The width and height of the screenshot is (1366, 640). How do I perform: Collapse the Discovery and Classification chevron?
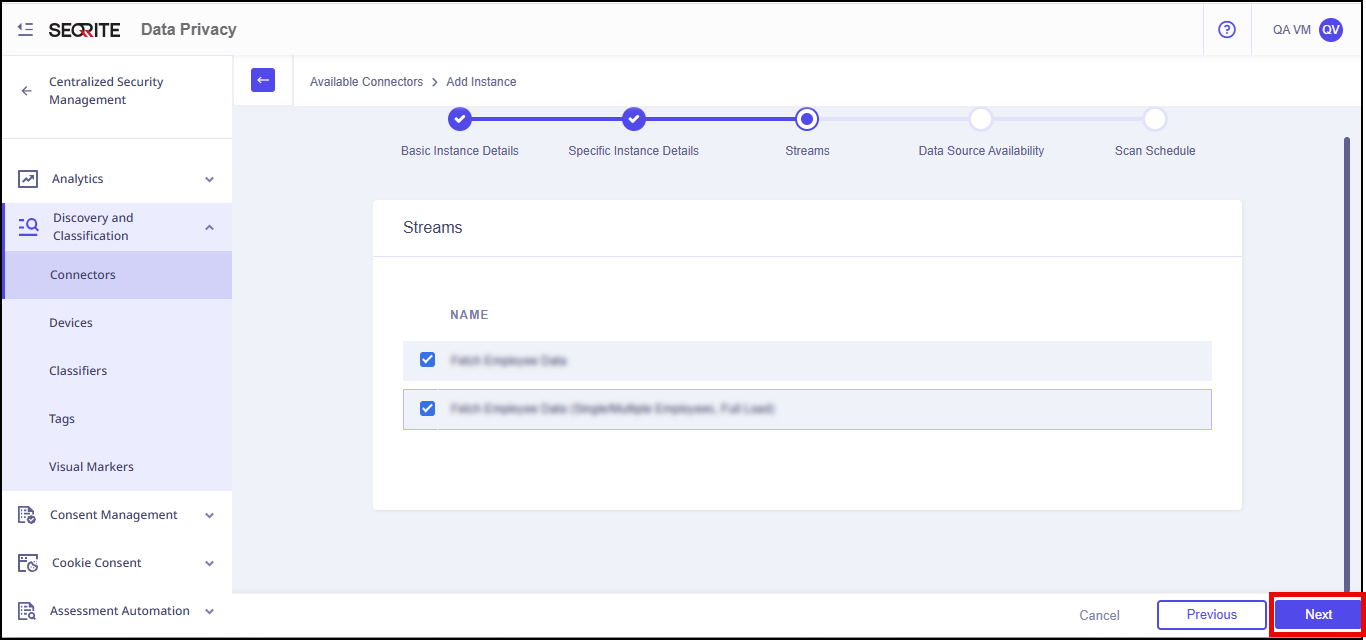coord(209,227)
